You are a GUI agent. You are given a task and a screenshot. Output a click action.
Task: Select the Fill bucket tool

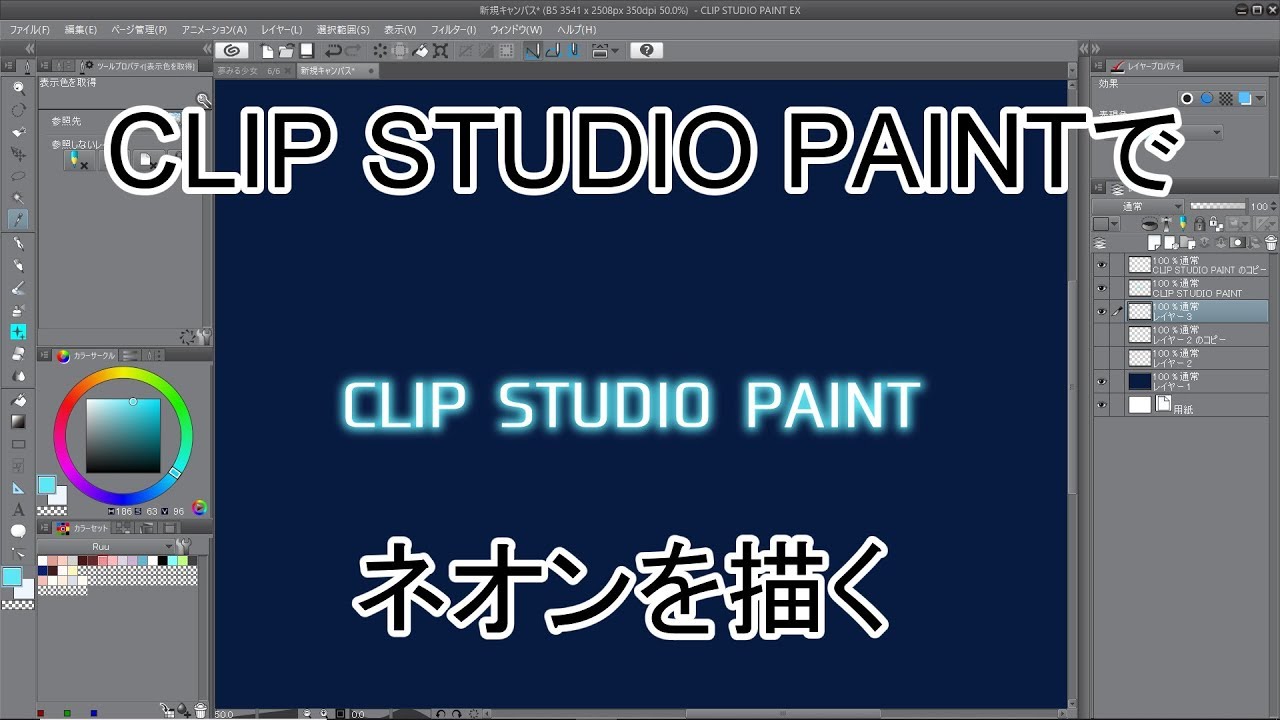18,400
